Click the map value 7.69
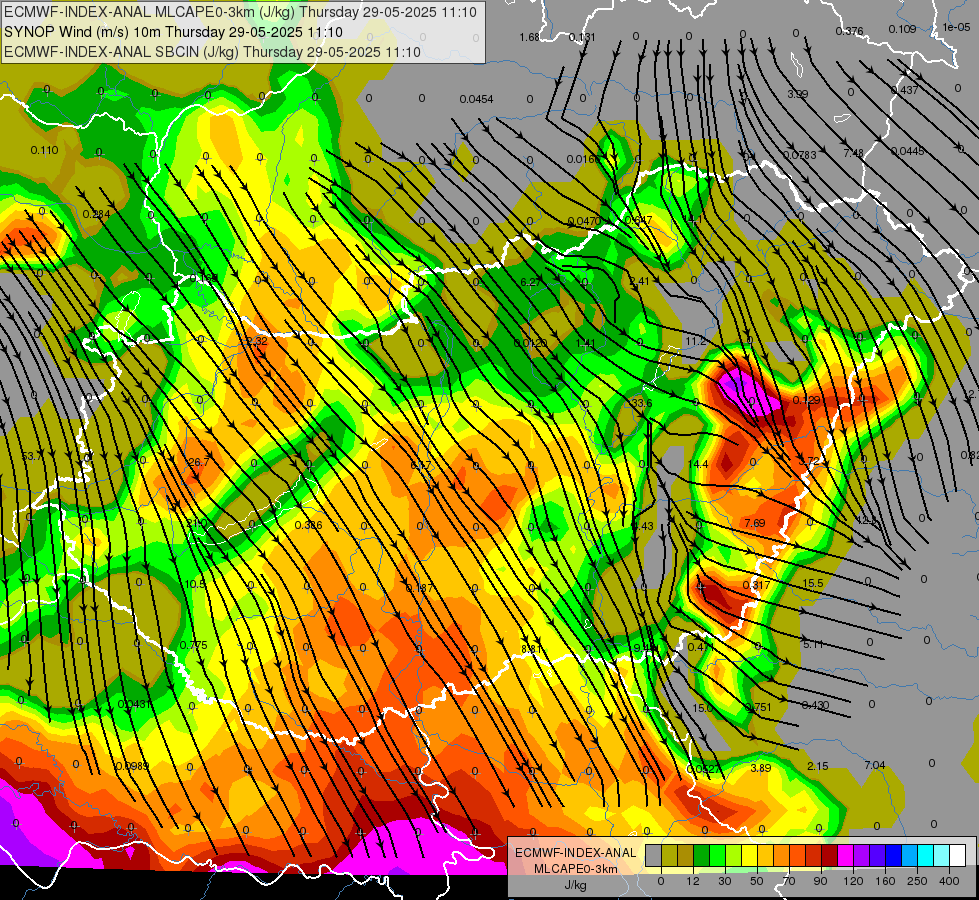The image size is (979, 900). pos(754,523)
